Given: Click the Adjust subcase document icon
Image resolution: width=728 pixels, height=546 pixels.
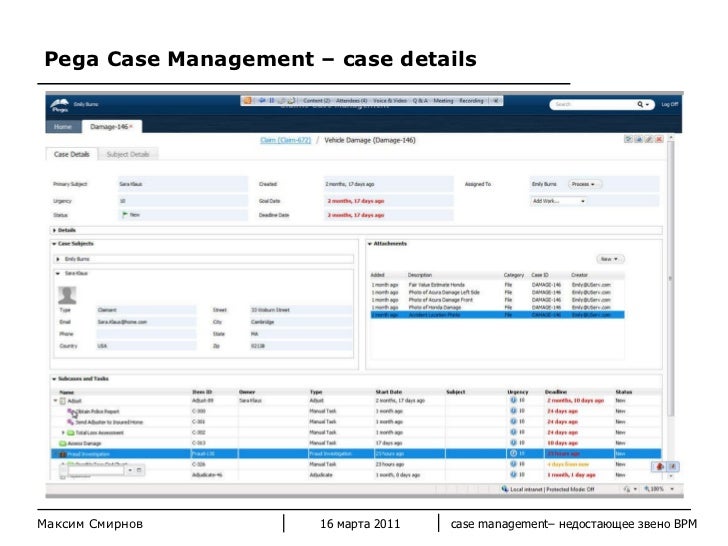Looking at the screenshot, I should [x=63, y=401].
